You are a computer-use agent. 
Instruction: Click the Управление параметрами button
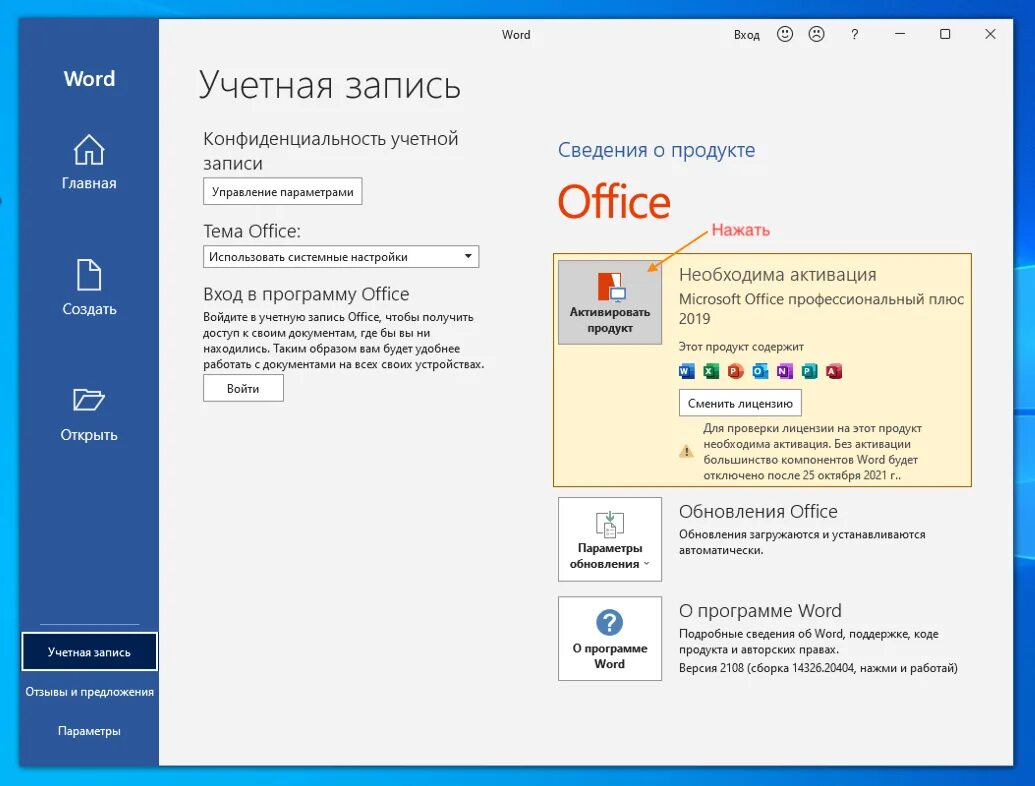[x=283, y=191]
